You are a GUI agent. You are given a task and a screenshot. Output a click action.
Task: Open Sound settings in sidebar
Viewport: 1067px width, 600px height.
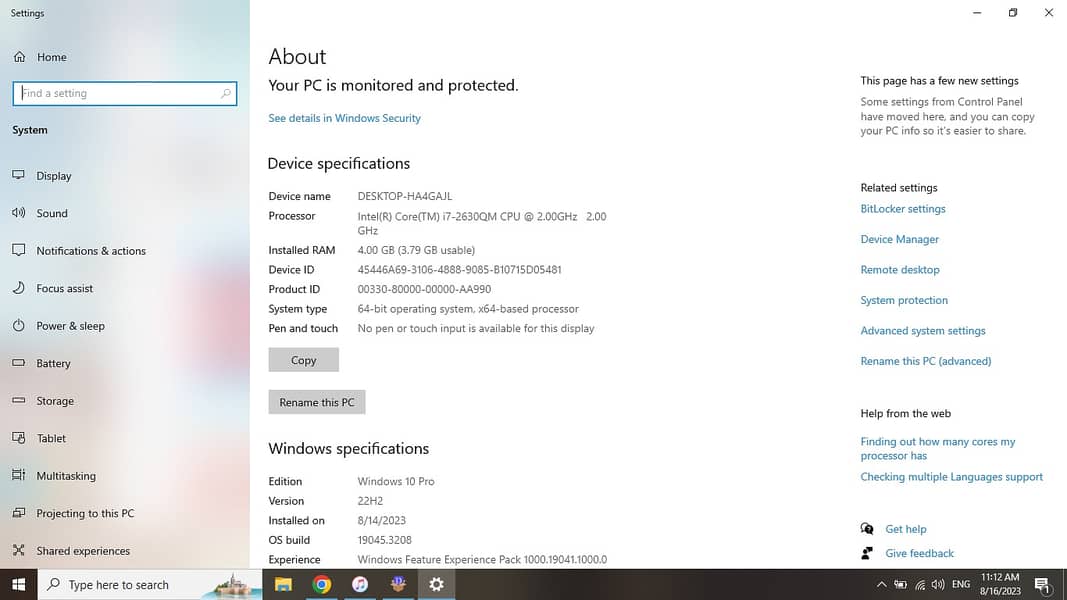(52, 213)
